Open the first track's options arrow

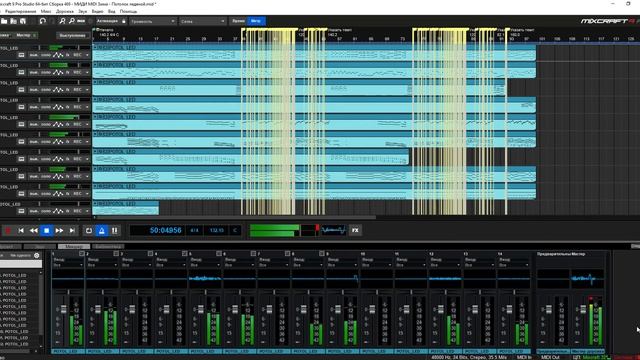(x=87, y=55)
